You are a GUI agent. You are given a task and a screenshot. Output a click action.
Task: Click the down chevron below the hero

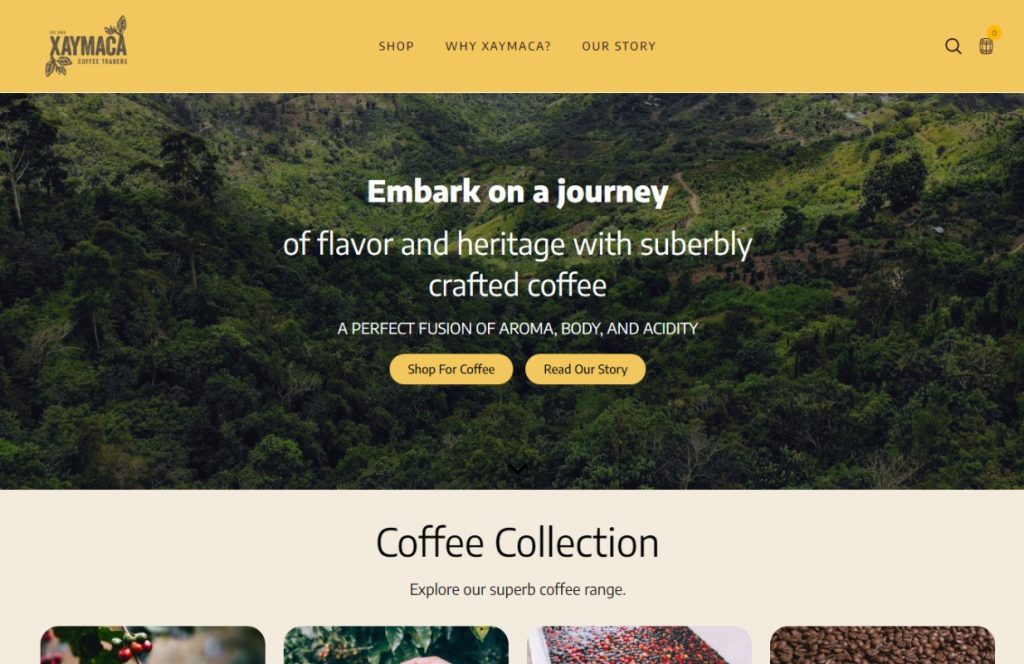coord(517,469)
